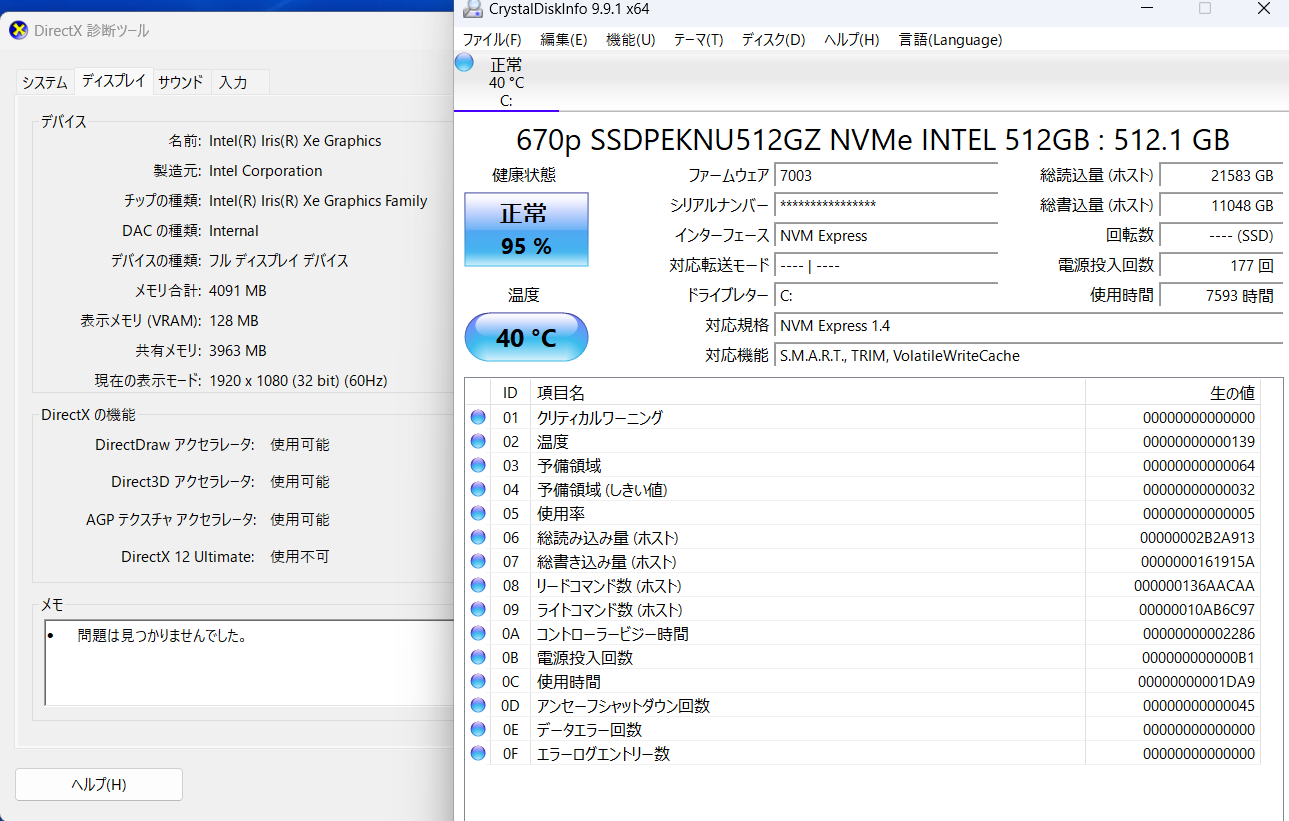Click the ヘルプ(H) button in DirectX tool
The width and height of the screenshot is (1289, 821).
[x=99, y=784]
